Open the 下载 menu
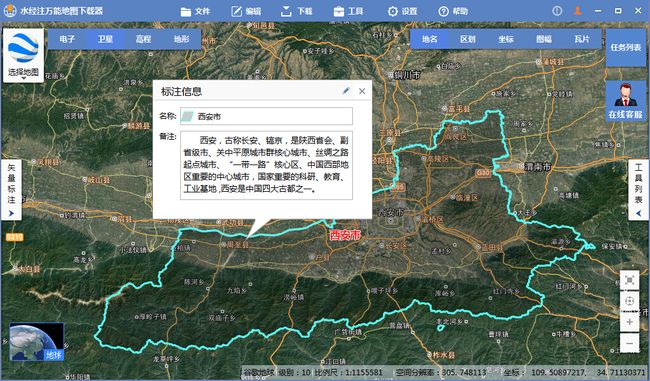Image resolution: width=650 pixels, height=381 pixels. tap(296, 11)
